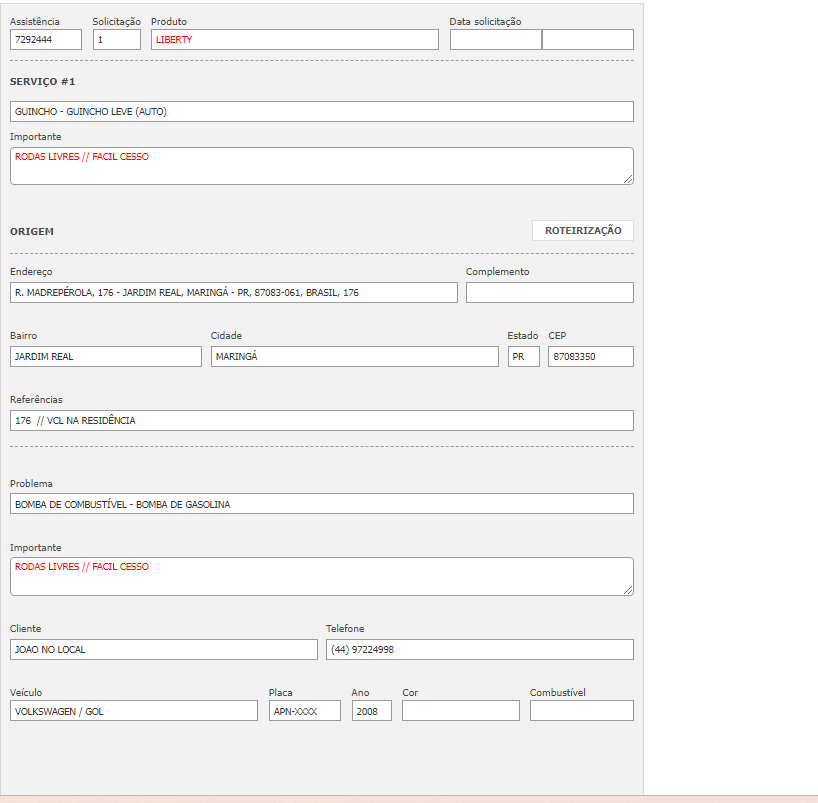Focus the Estado field PR

524,356
